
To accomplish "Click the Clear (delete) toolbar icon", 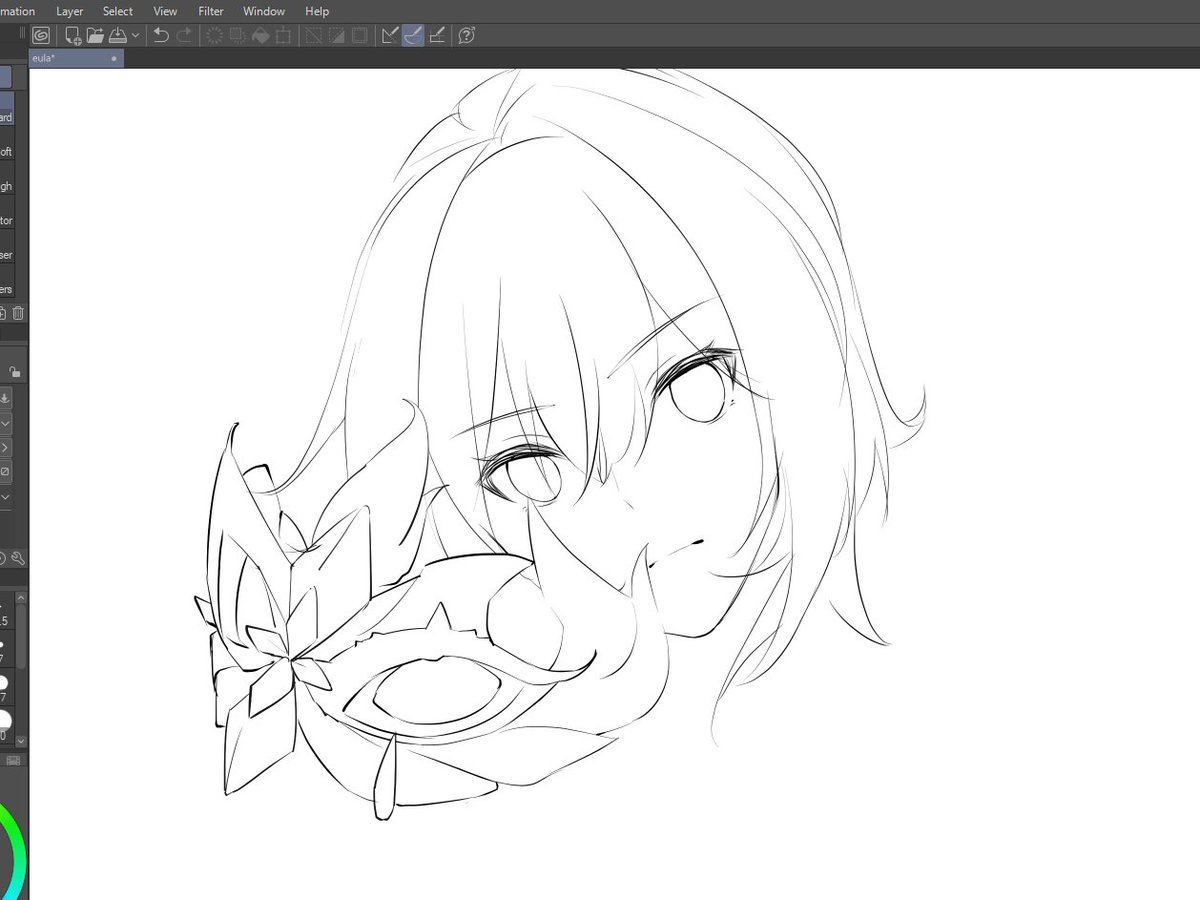I will [214, 35].
